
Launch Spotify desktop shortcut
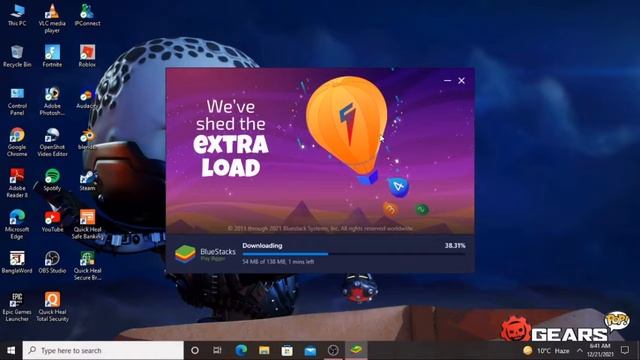point(52,180)
